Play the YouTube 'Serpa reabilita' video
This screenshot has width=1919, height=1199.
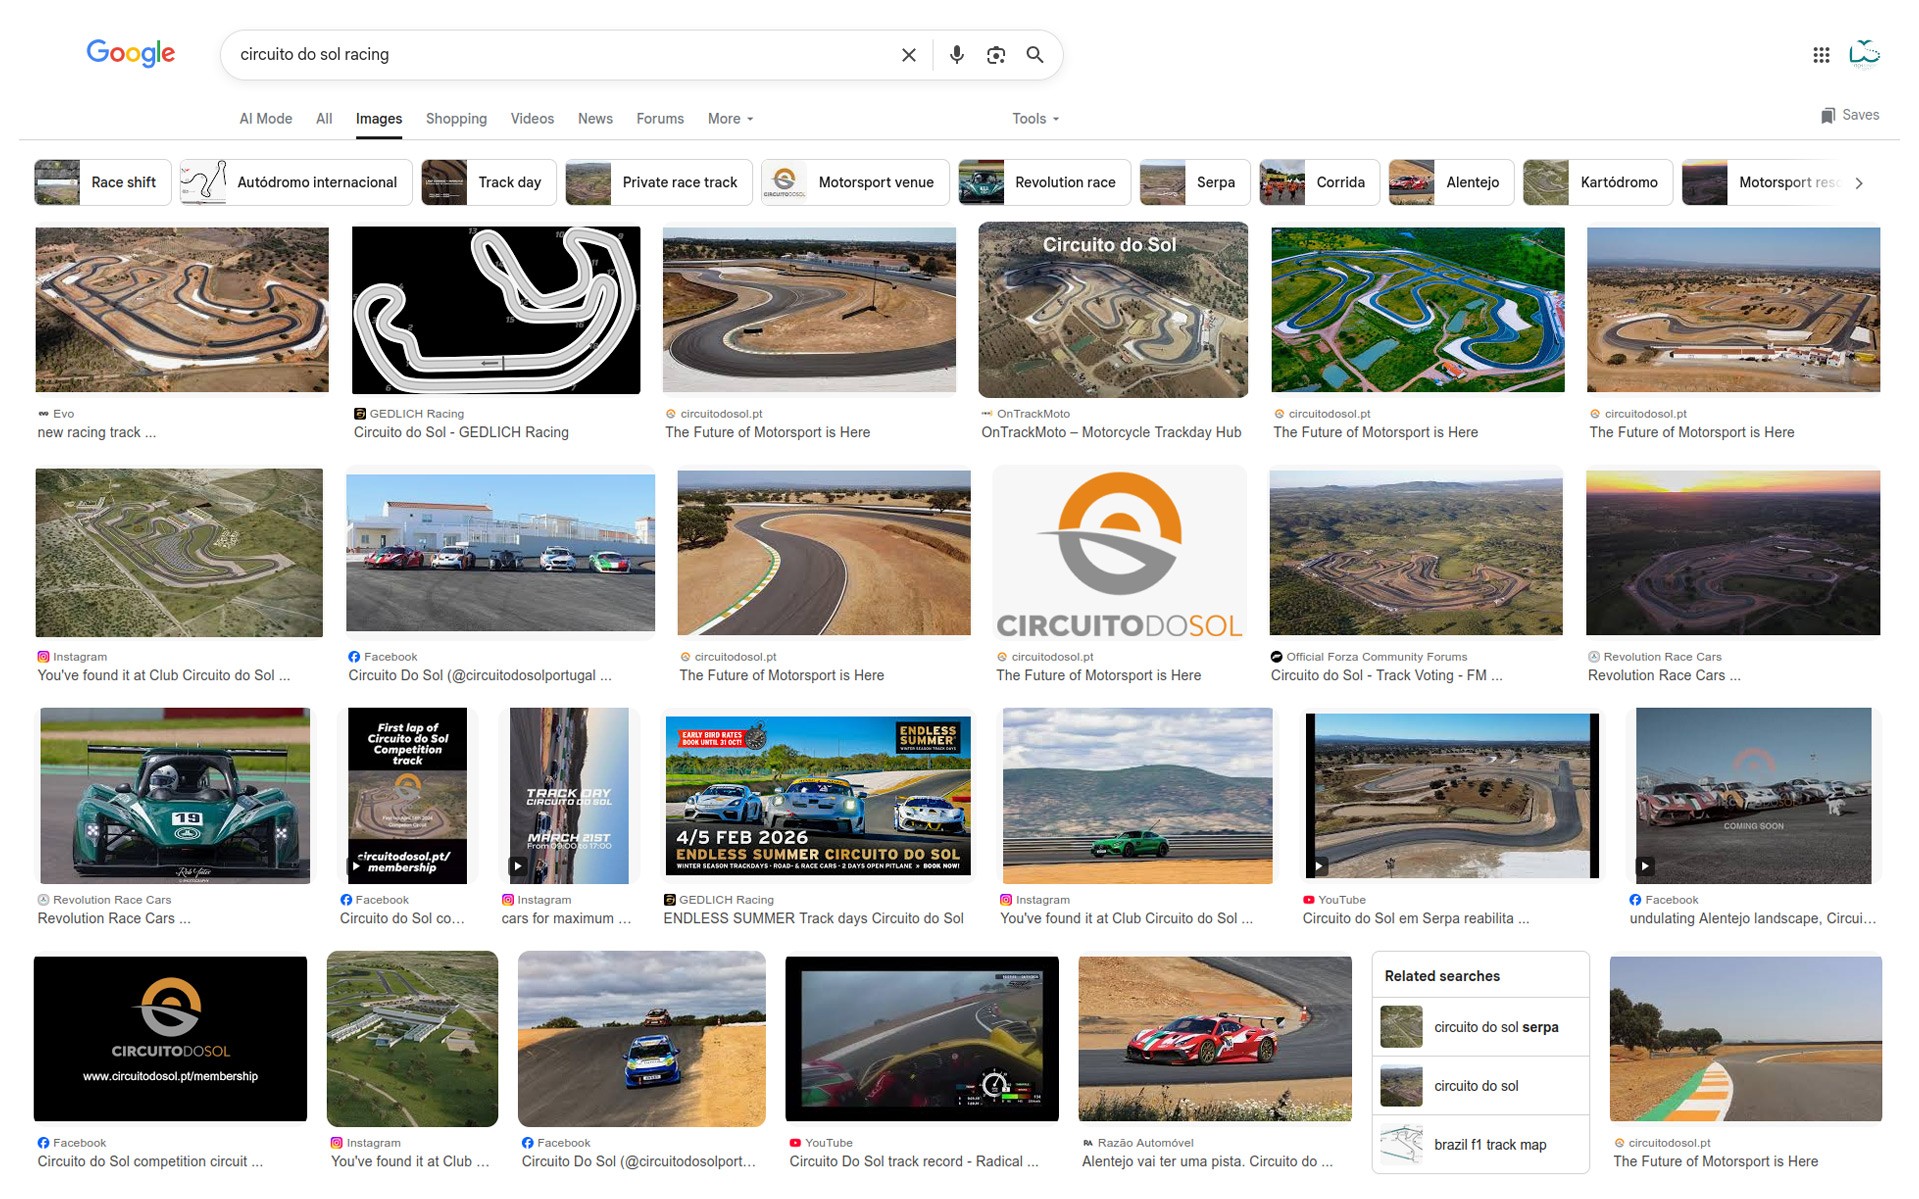click(1319, 866)
